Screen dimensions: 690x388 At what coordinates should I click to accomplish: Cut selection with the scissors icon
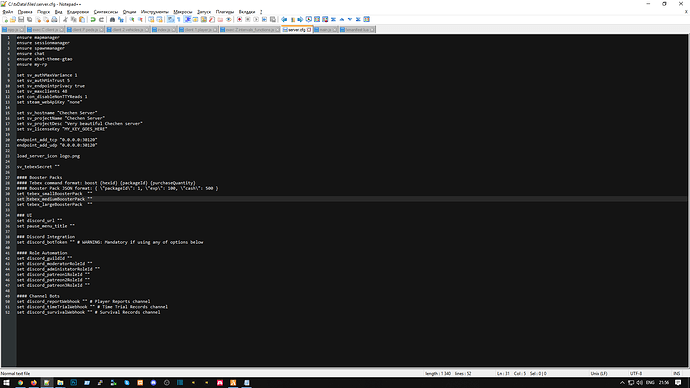pos(65,19)
